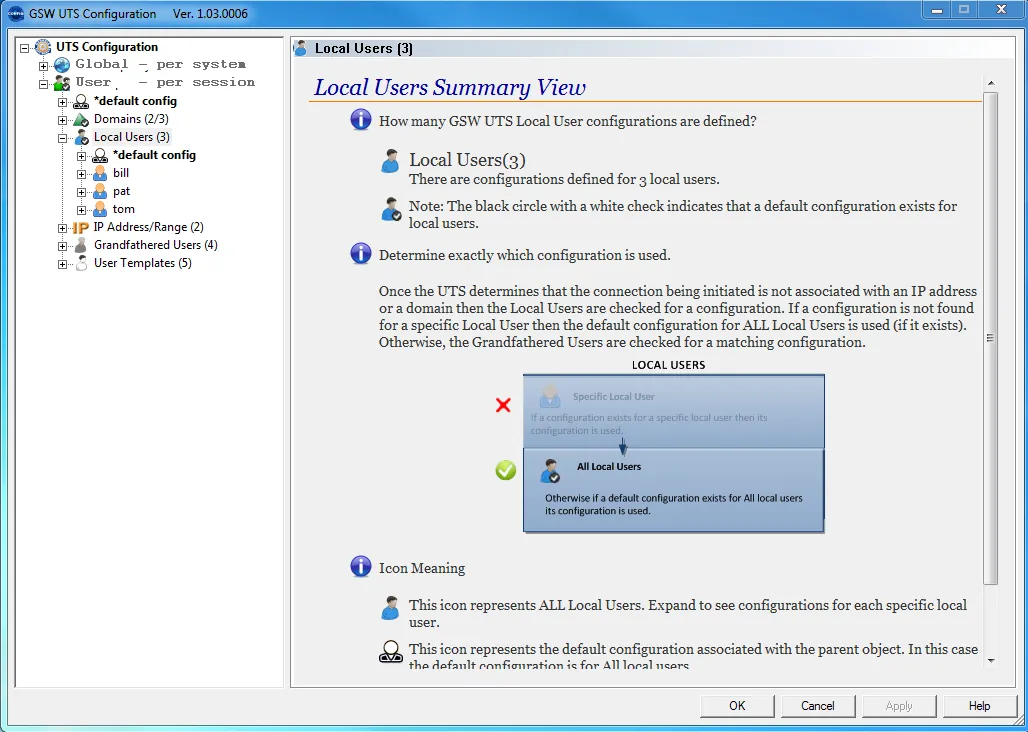The image size is (1028, 732).
Task: Expand the Global per system node
Action: (x=43, y=66)
